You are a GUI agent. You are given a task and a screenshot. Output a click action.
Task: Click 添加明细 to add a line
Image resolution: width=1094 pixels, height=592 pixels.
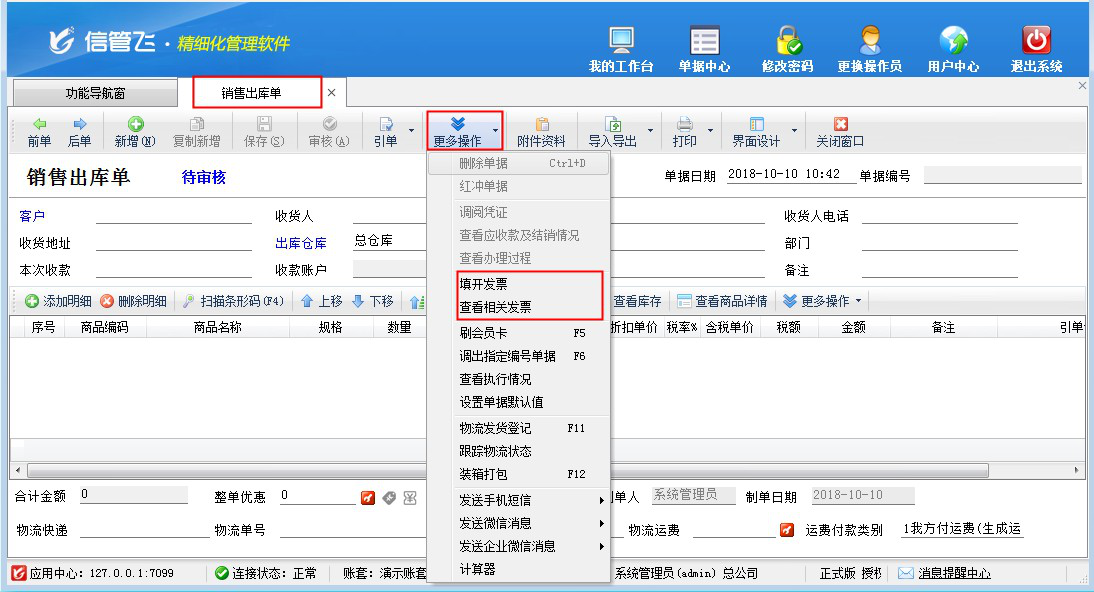coord(58,301)
